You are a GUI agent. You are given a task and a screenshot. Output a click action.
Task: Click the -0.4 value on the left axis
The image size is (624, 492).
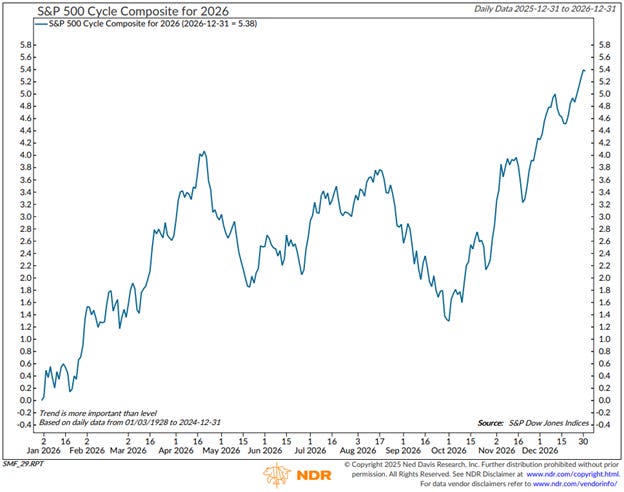(24, 425)
